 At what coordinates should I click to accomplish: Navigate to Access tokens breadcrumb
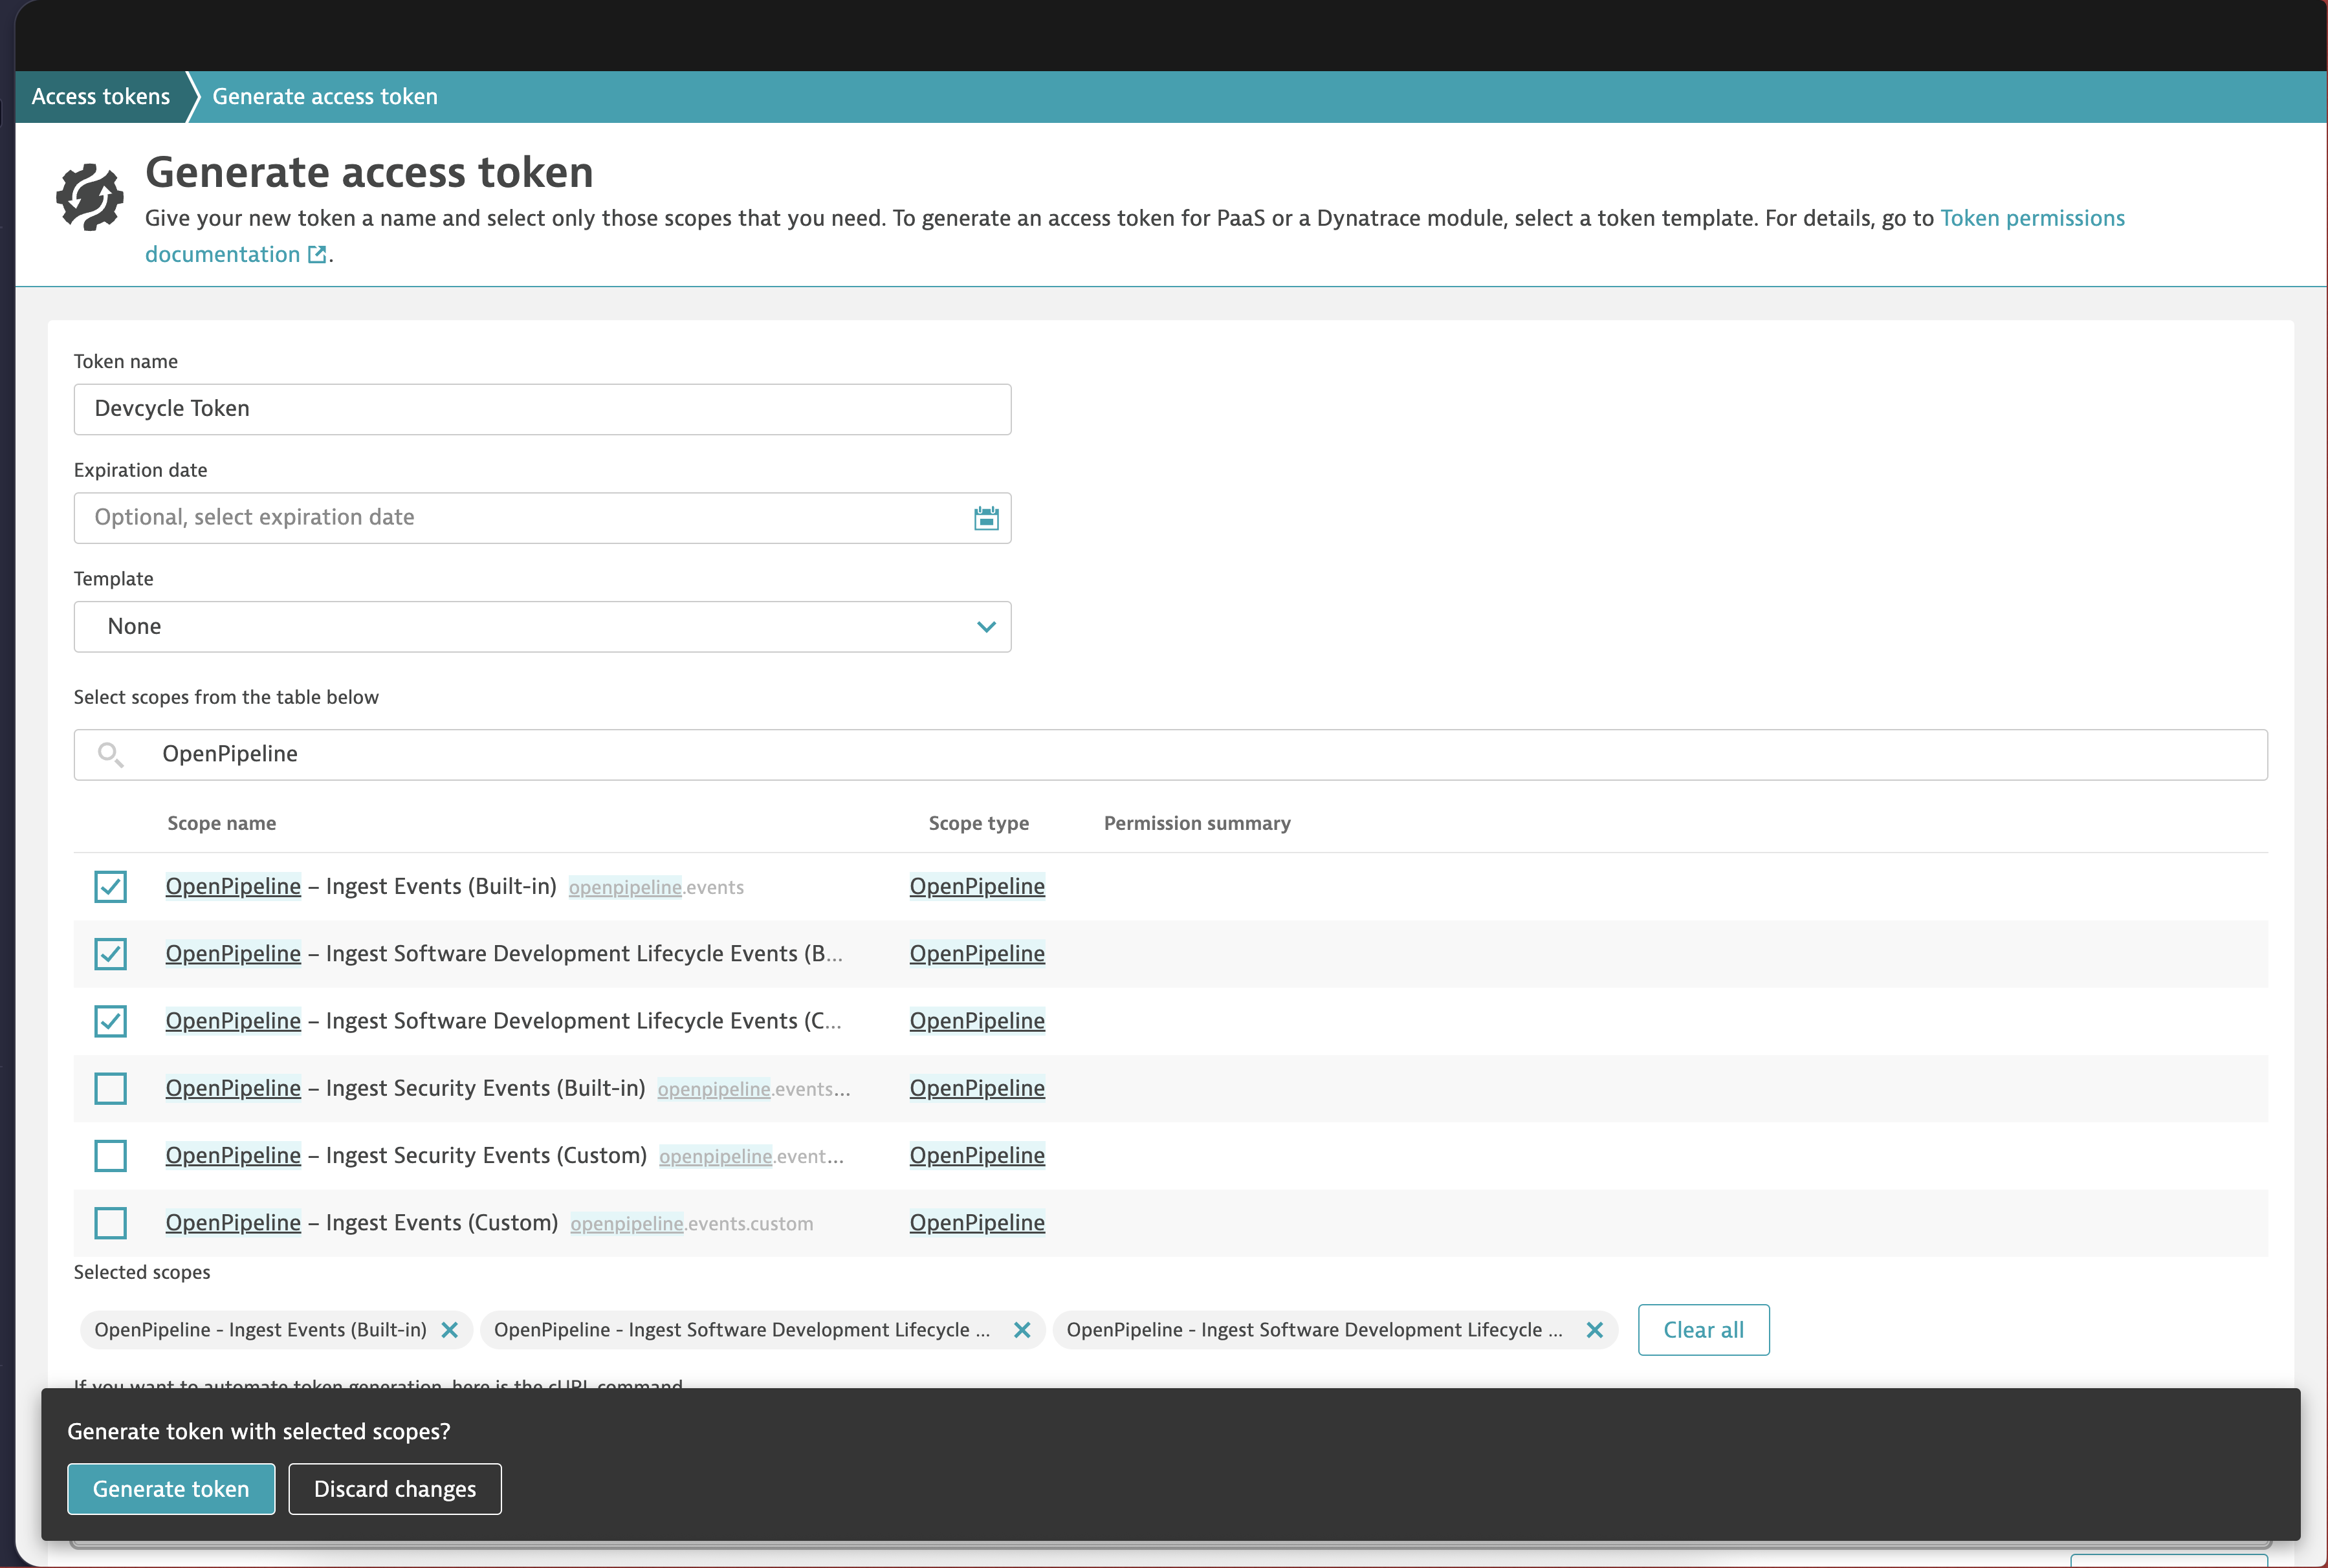(100, 96)
